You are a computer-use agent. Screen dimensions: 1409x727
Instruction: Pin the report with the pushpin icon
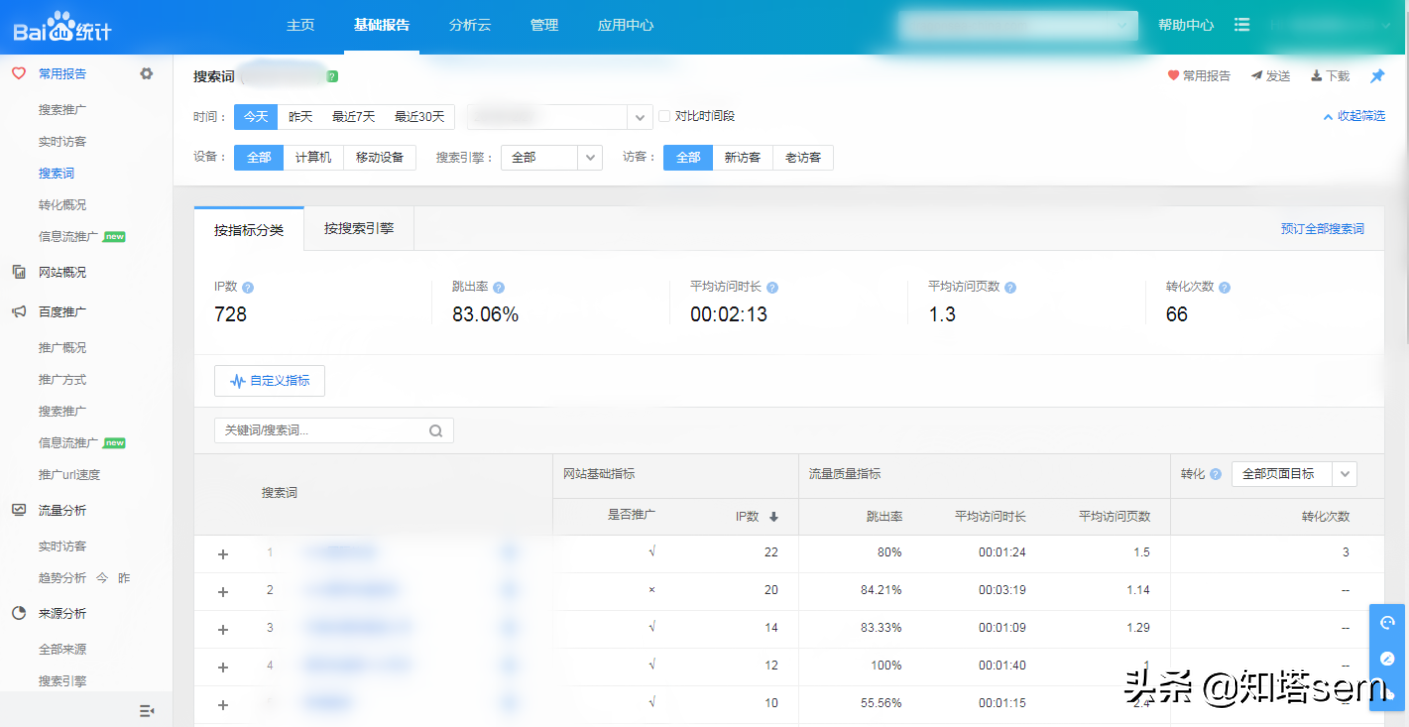pyautogui.click(x=1377, y=76)
